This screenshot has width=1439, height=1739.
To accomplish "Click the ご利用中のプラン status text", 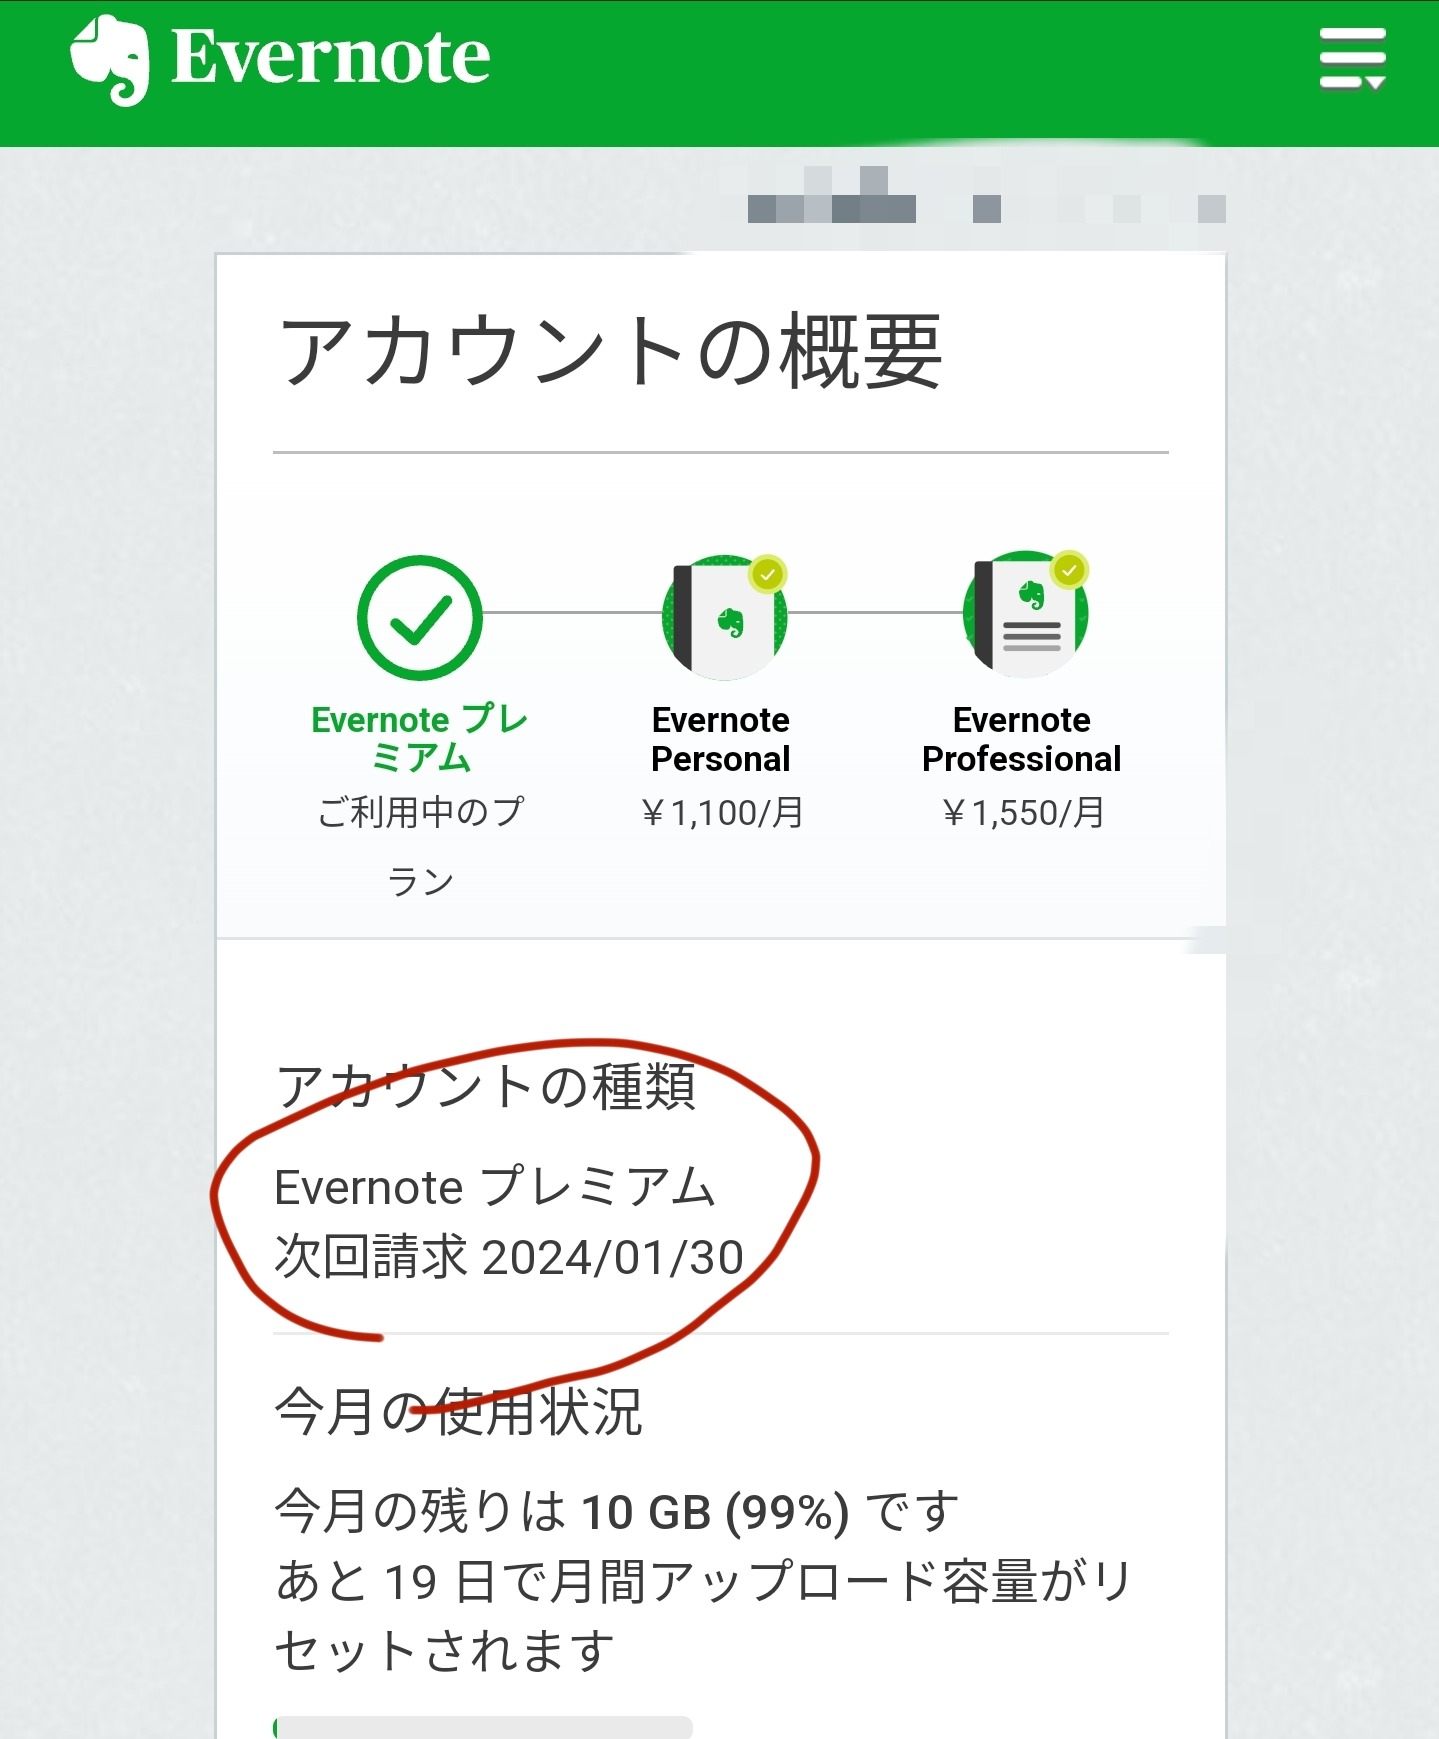I will point(420,846).
